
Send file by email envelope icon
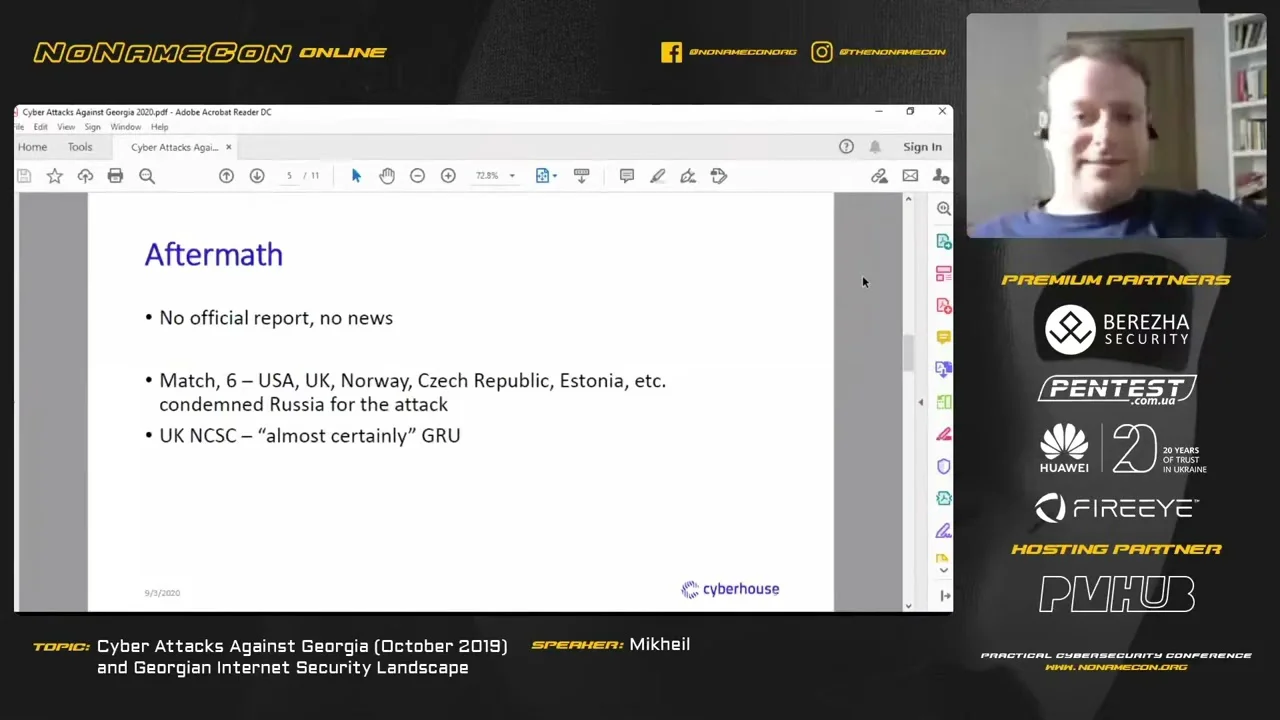[x=910, y=176]
